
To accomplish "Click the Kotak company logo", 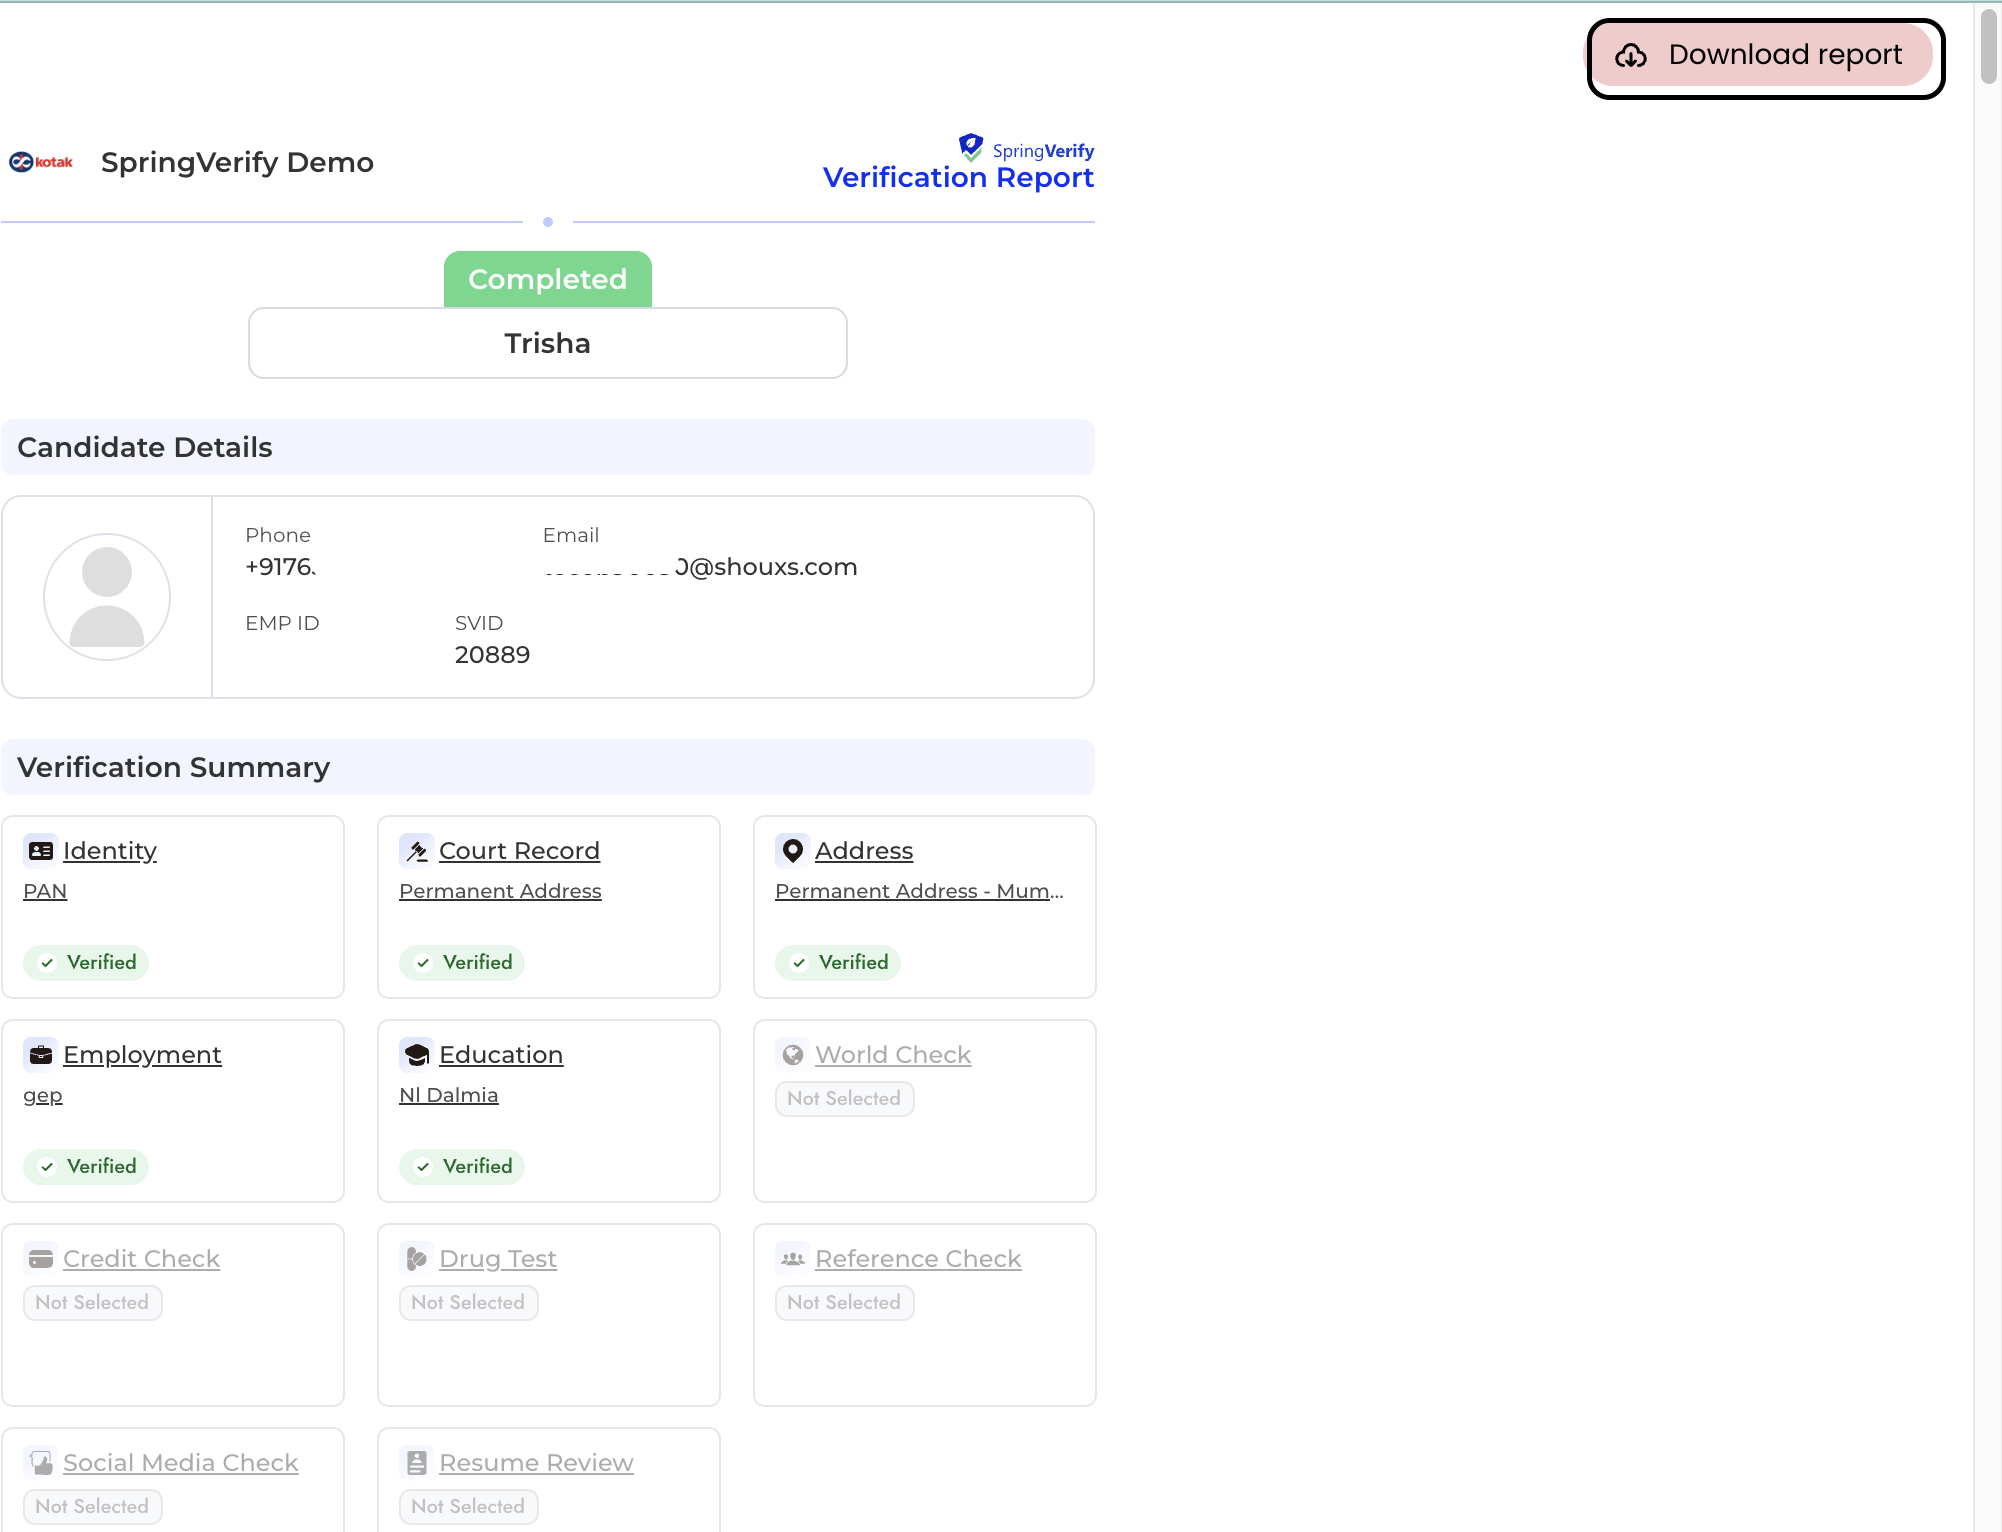I will pos(41,162).
